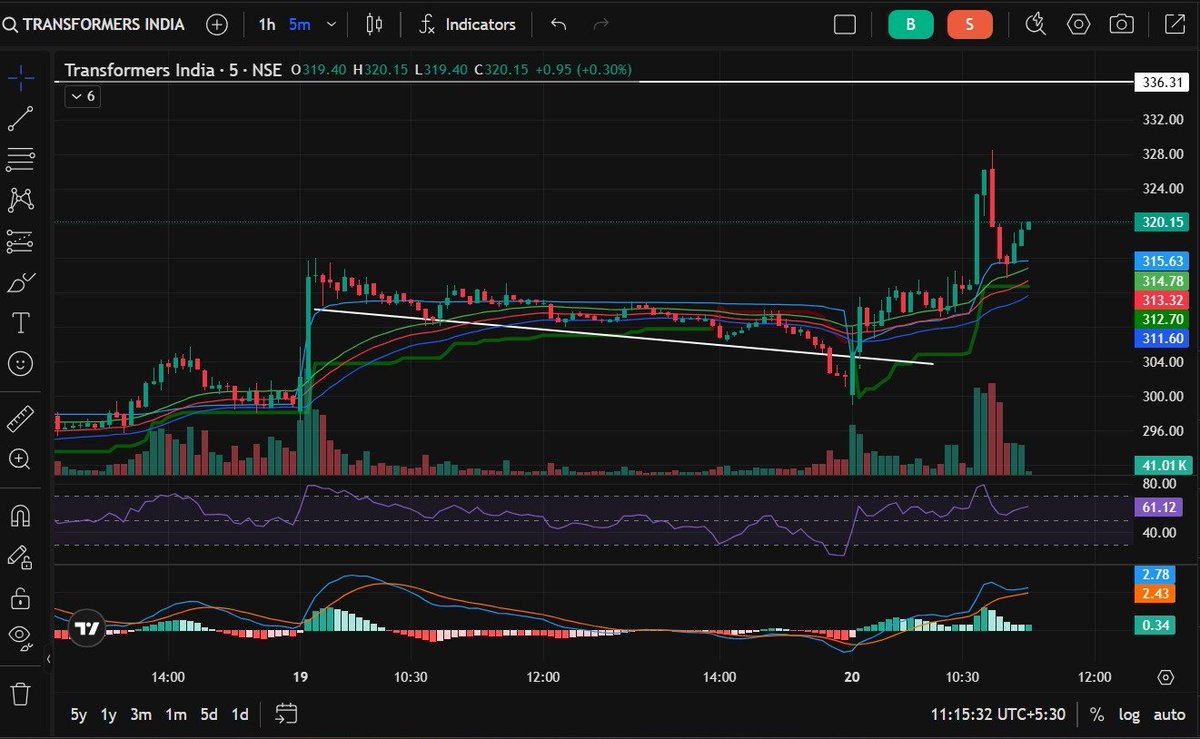The image size is (1200, 739).
Task: Select the 5m timeframe
Action: [299, 24]
